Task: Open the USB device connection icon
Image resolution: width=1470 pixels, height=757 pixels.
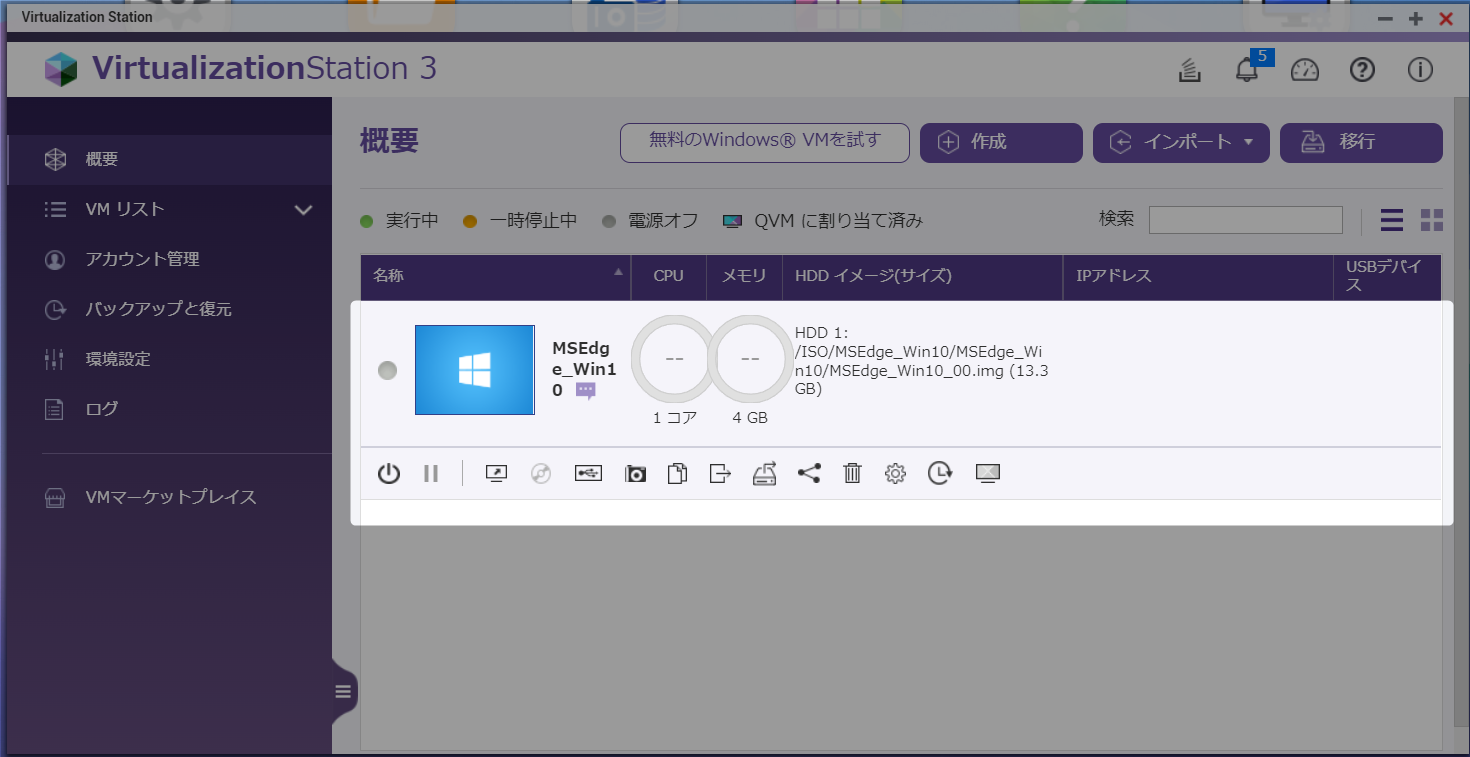Action: tap(588, 474)
